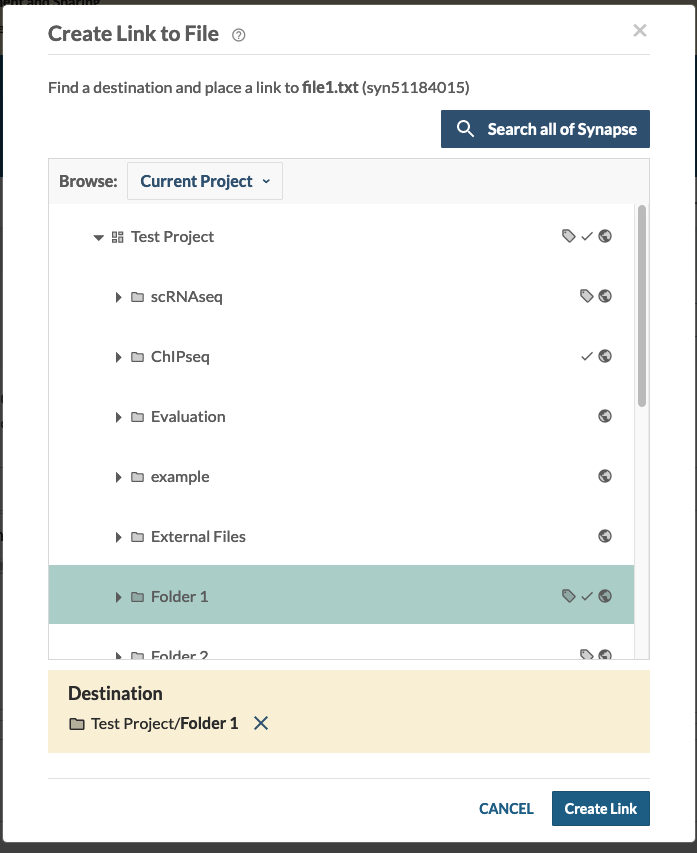Click the globe icon on External Files row
The height and width of the screenshot is (853, 697).
pos(605,536)
